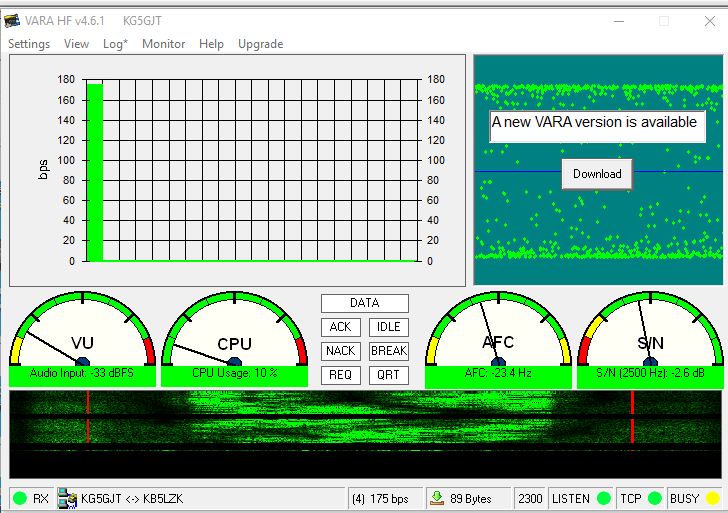728x513 pixels.
Task: Click the LISTEN status label
Action: pyautogui.click(x=571, y=499)
